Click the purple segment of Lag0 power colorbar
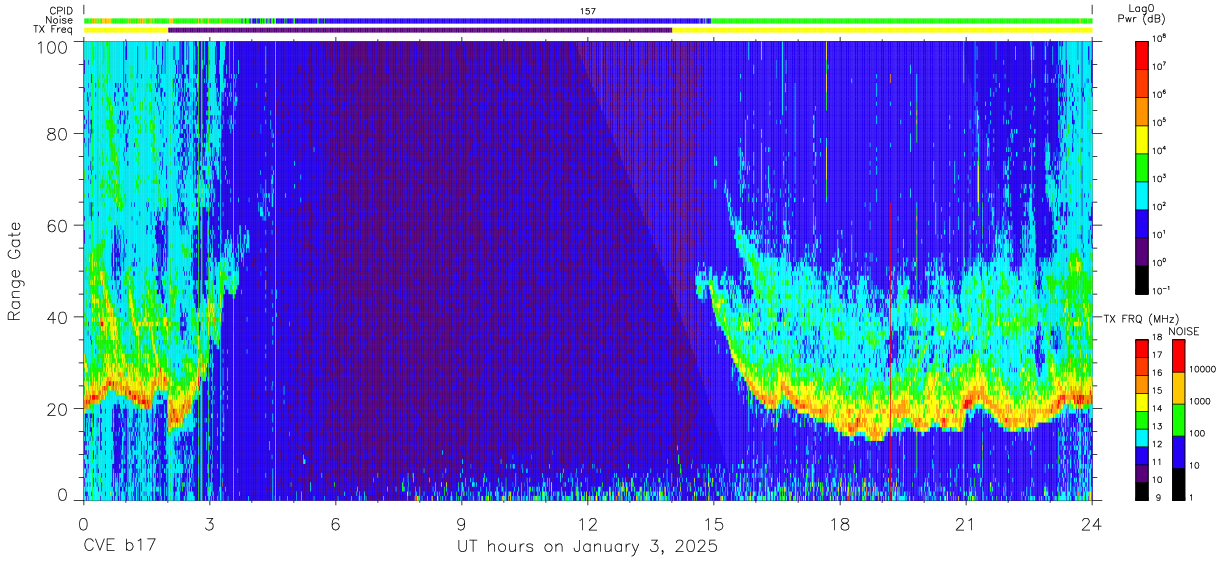The width and height of the screenshot is (1228, 567). pos(1142,249)
